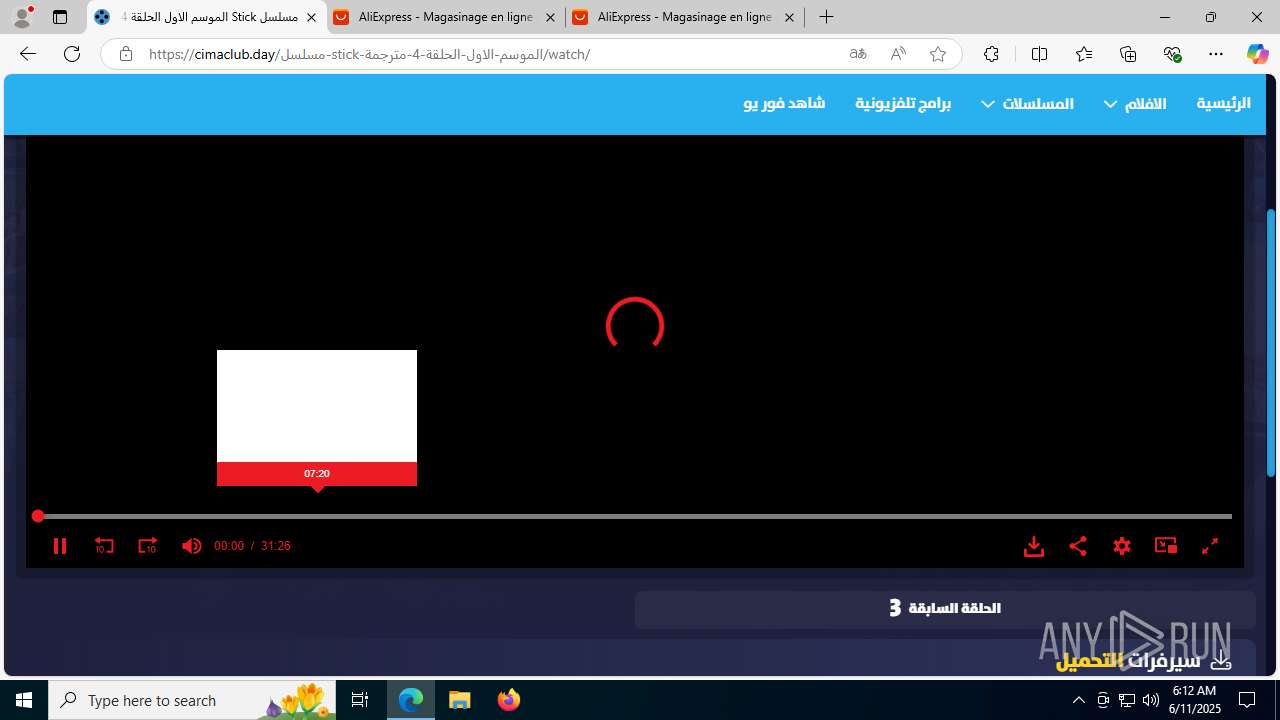This screenshot has height=720, width=1280.
Task: Open tab actions menu
Action: (60, 17)
